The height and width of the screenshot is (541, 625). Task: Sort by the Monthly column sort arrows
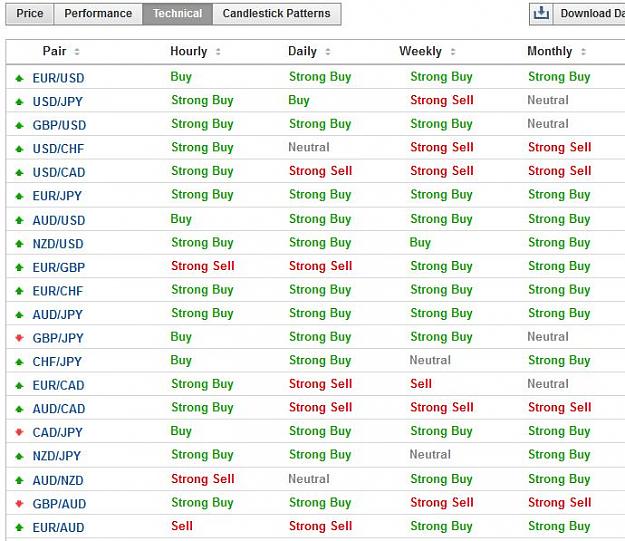coord(583,51)
